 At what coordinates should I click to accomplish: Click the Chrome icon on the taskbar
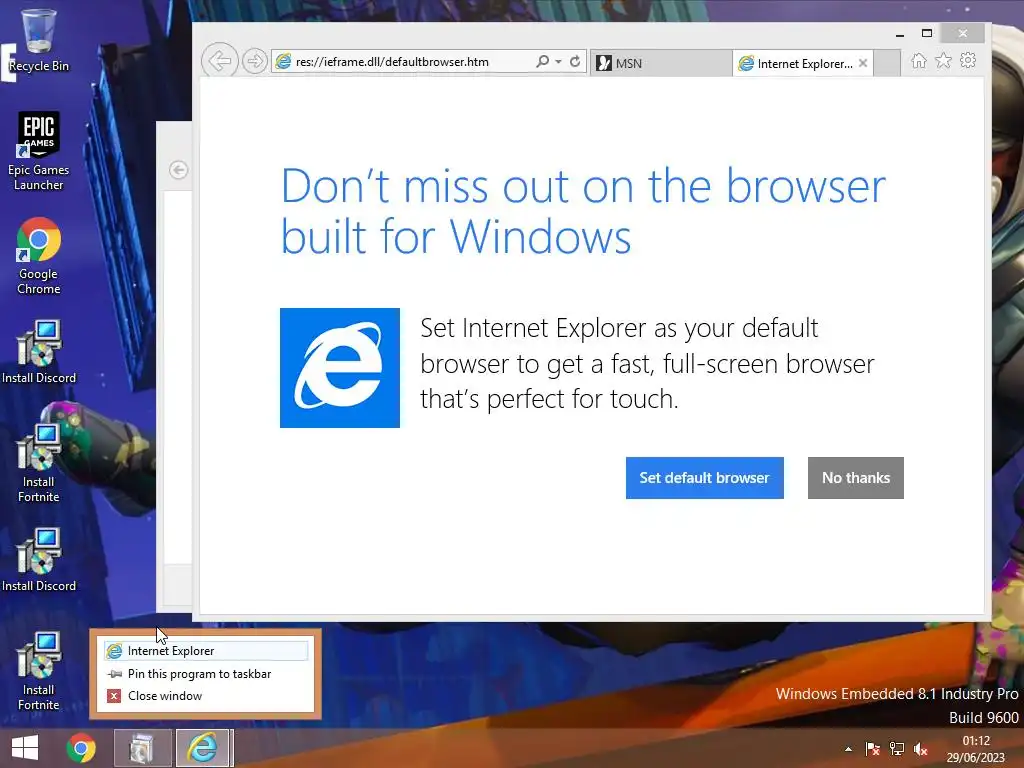(81, 748)
